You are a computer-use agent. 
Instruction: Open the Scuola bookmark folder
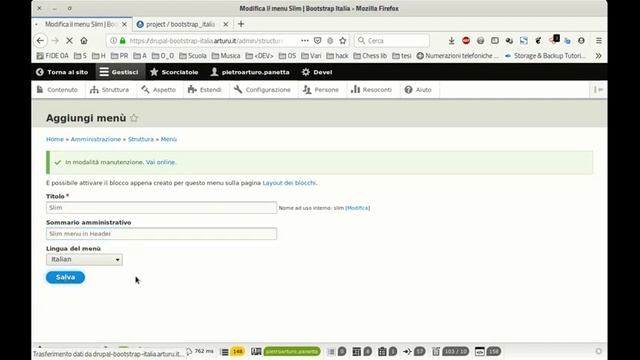pos(193,56)
